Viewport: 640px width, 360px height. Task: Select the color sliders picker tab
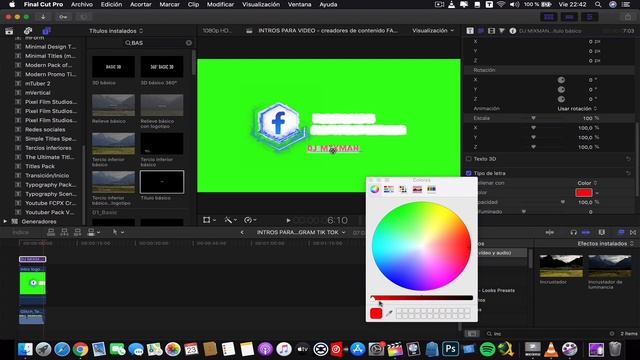coord(389,189)
